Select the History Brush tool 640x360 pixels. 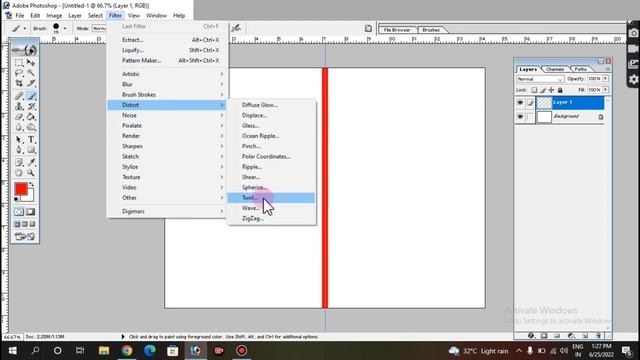[31, 107]
